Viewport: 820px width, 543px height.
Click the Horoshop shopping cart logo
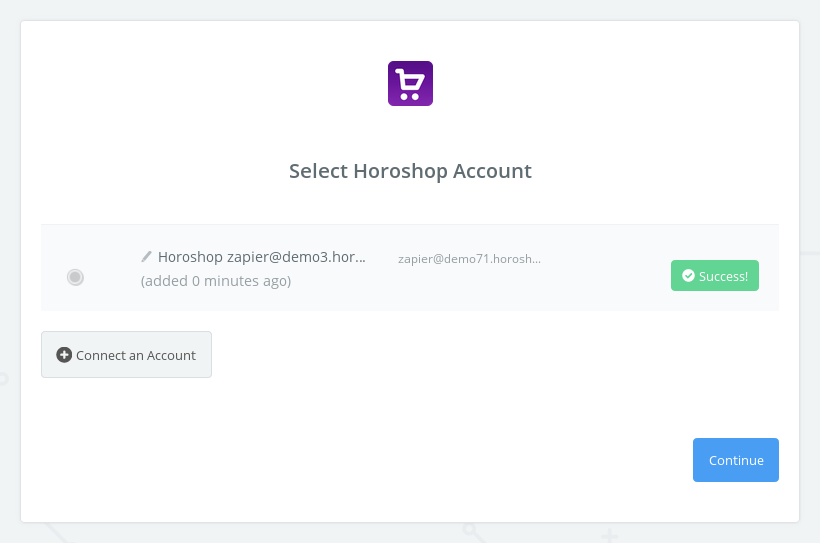(x=410, y=83)
